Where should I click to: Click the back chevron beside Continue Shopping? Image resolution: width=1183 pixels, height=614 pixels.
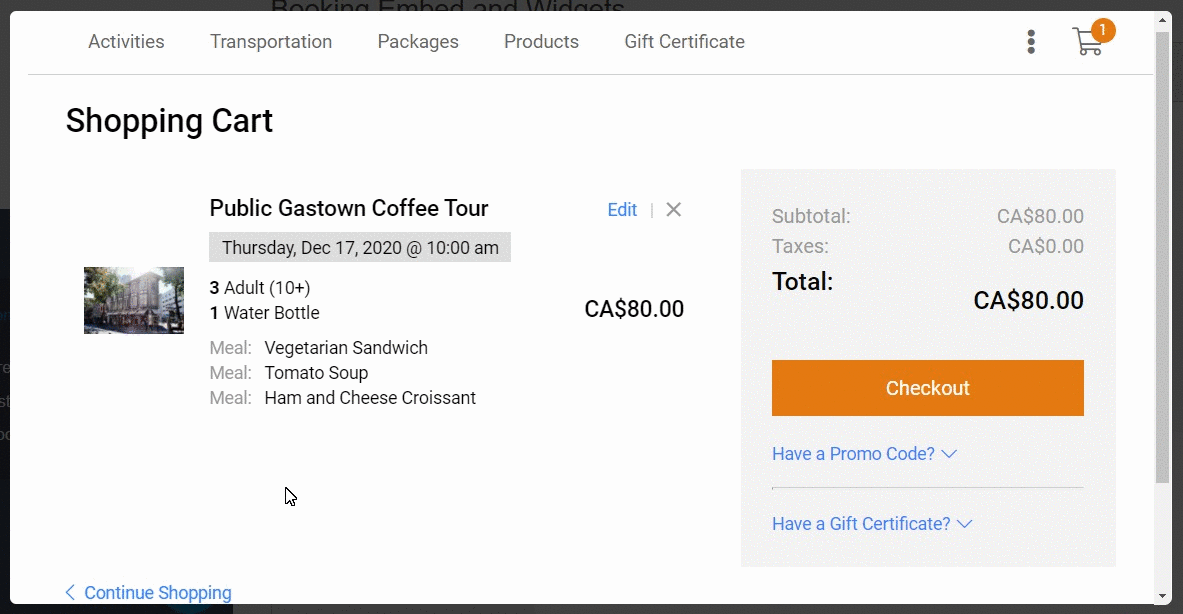coord(70,592)
